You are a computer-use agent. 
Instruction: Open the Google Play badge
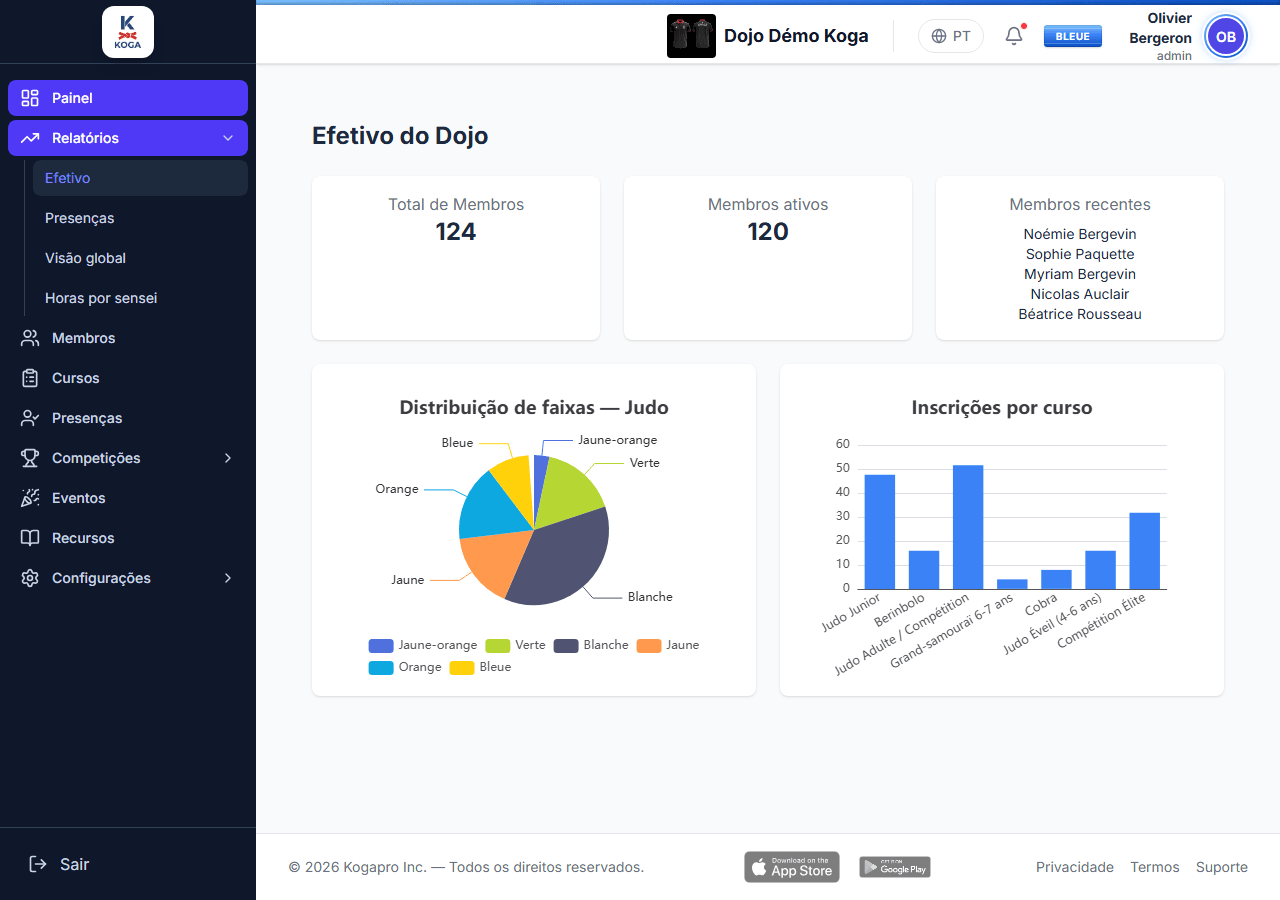click(895, 867)
